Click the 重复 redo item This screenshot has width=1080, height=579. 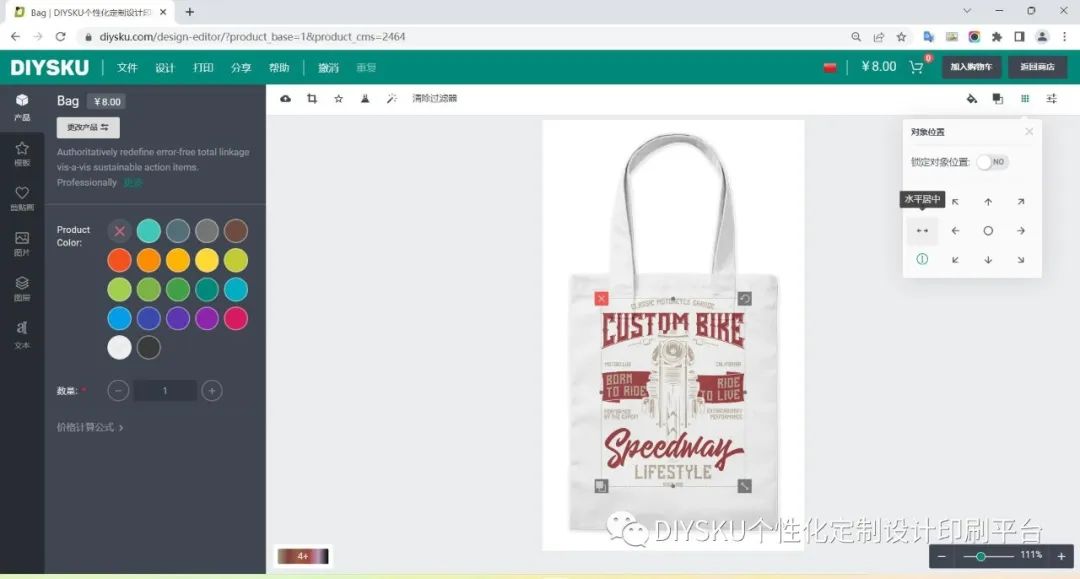pos(366,67)
